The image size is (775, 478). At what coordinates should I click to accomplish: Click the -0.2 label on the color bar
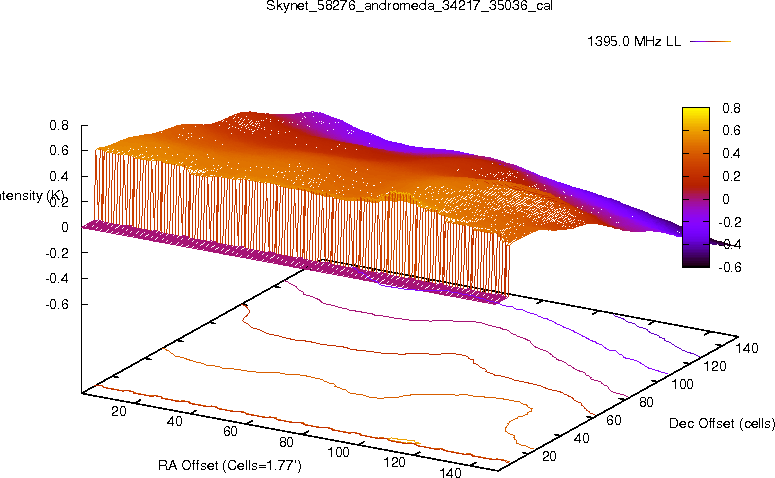[729, 222]
